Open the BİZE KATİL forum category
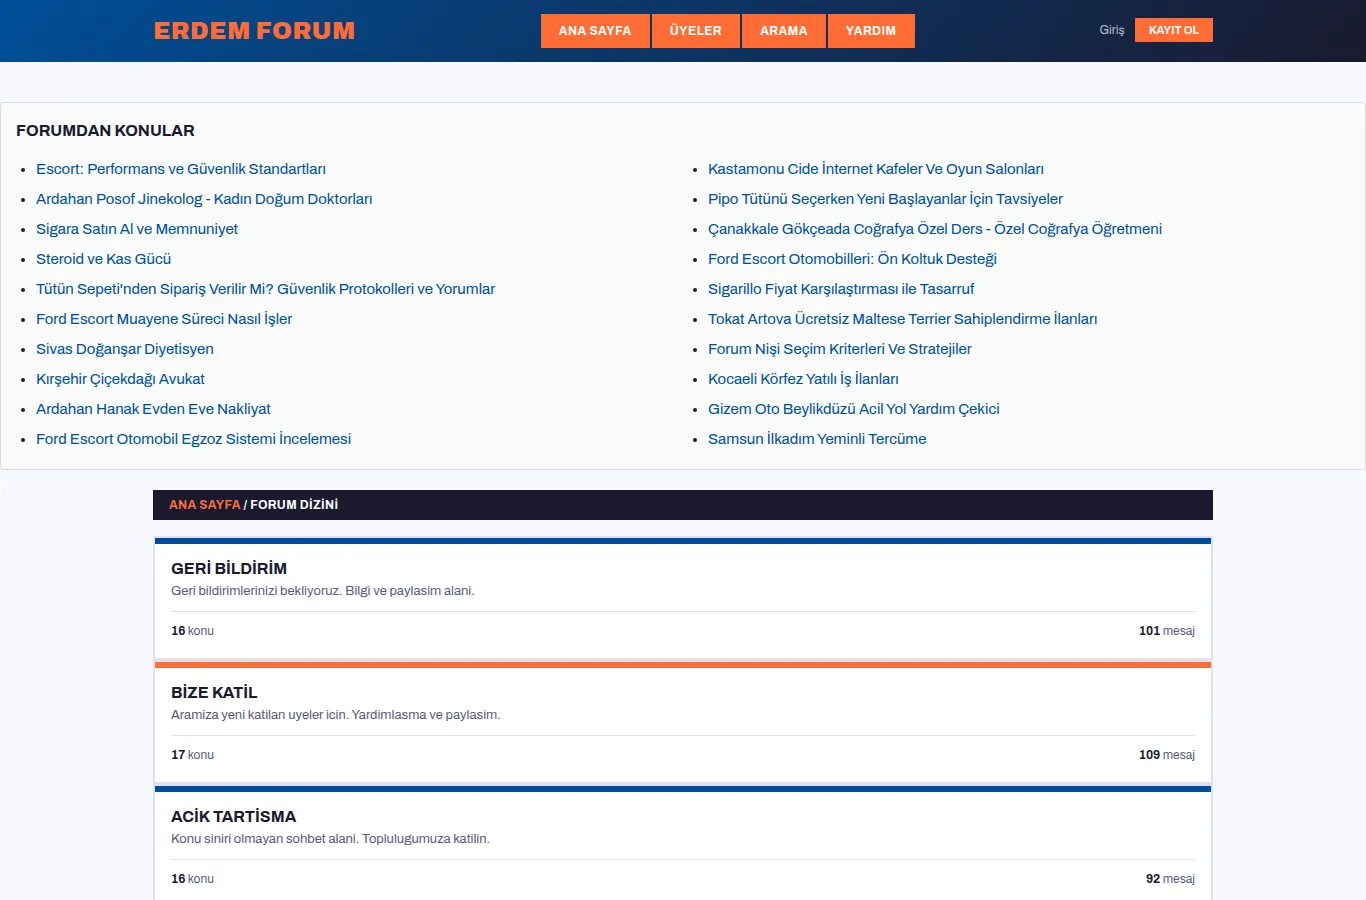Viewport: 1366px width, 900px height. (x=214, y=692)
